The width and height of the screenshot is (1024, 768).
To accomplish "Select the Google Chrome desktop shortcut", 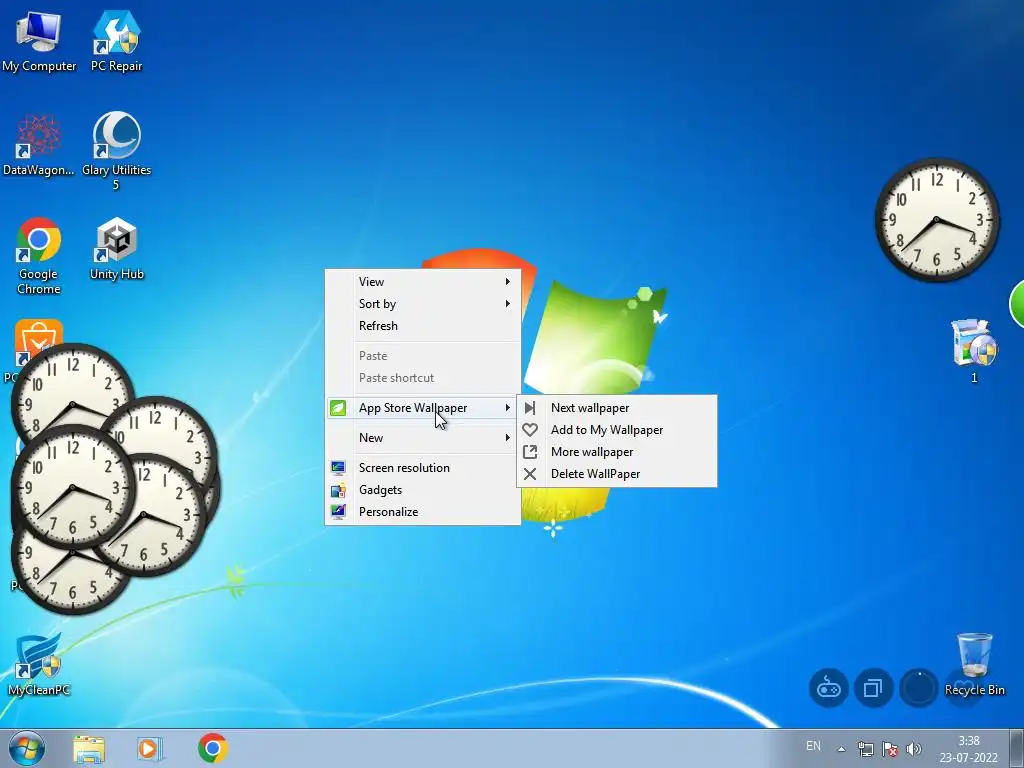I will tap(39, 256).
